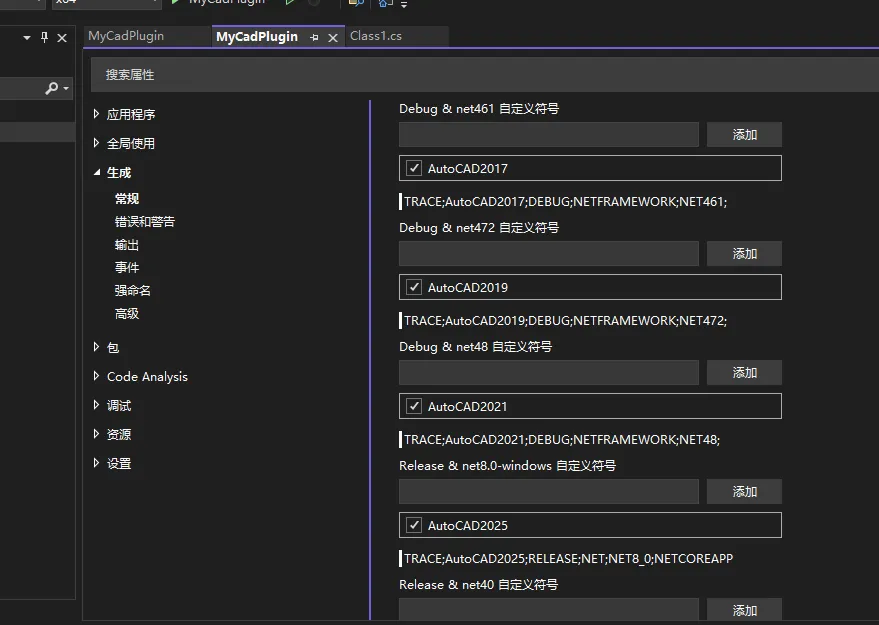This screenshot has width=879, height=625.
Task: Select the 输出 item
Action: click(x=127, y=244)
